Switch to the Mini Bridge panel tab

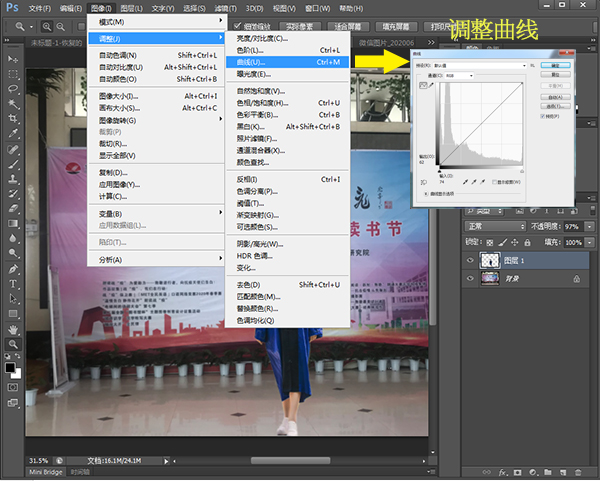click(47, 471)
